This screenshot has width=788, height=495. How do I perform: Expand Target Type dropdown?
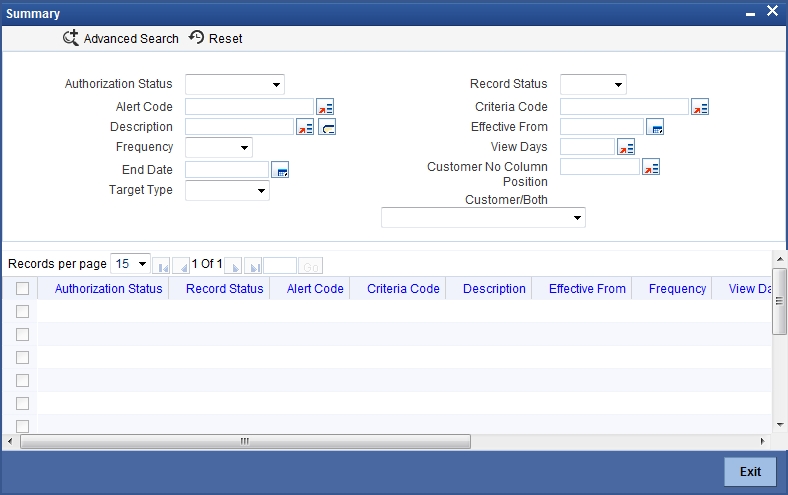pyautogui.click(x=227, y=190)
